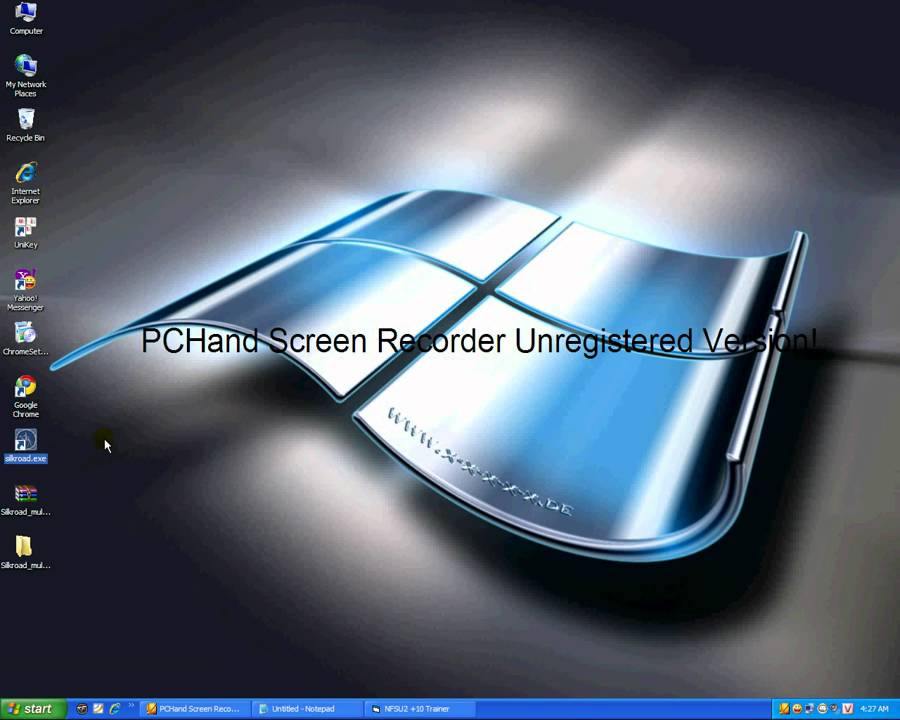Select the Silkroad_mul... WinRAR archive icon
The width and height of the screenshot is (900, 720).
pos(26,500)
